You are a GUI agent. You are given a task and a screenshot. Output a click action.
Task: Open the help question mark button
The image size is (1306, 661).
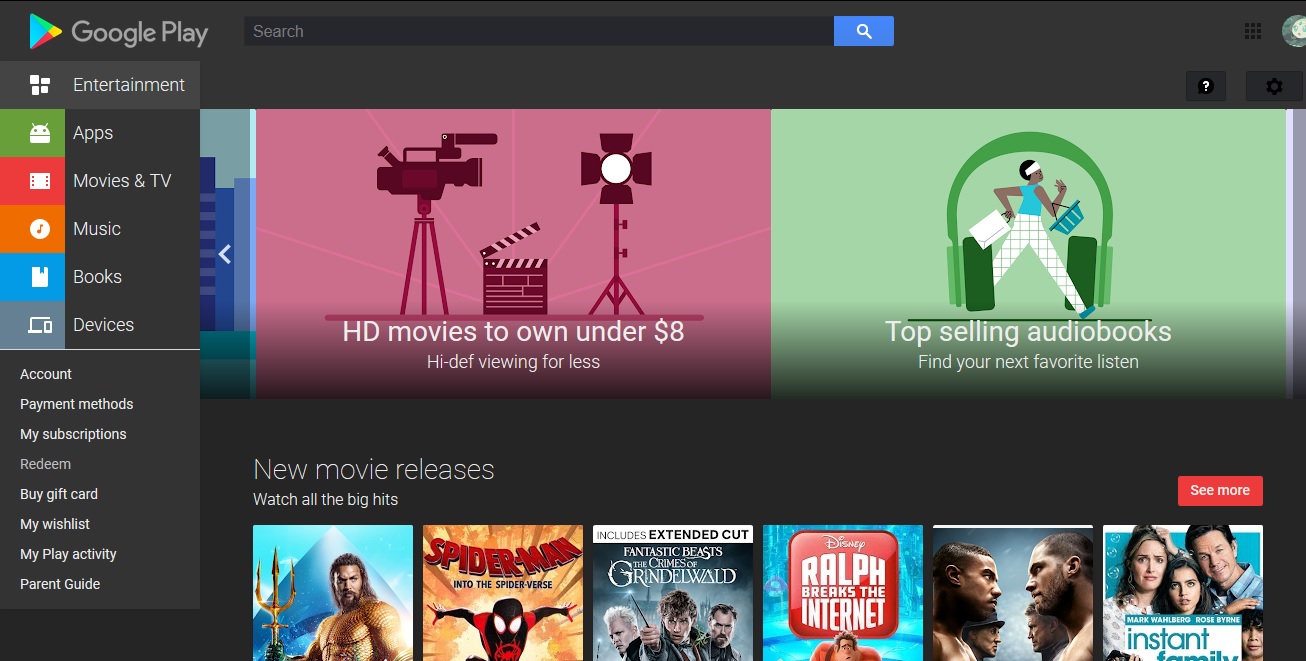click(1206, 86)
